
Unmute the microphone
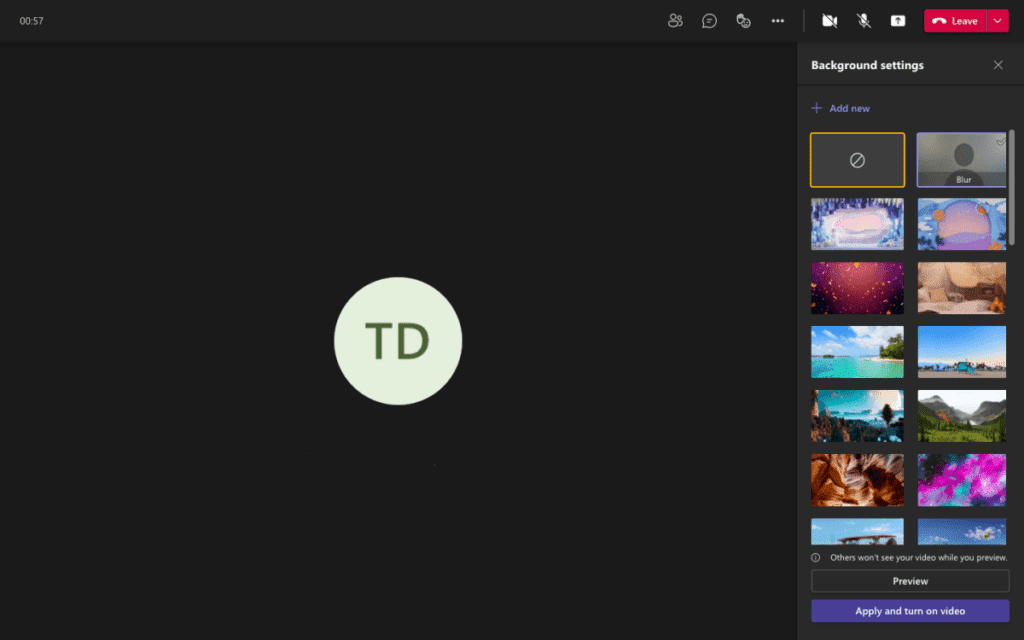pos(864,21)
